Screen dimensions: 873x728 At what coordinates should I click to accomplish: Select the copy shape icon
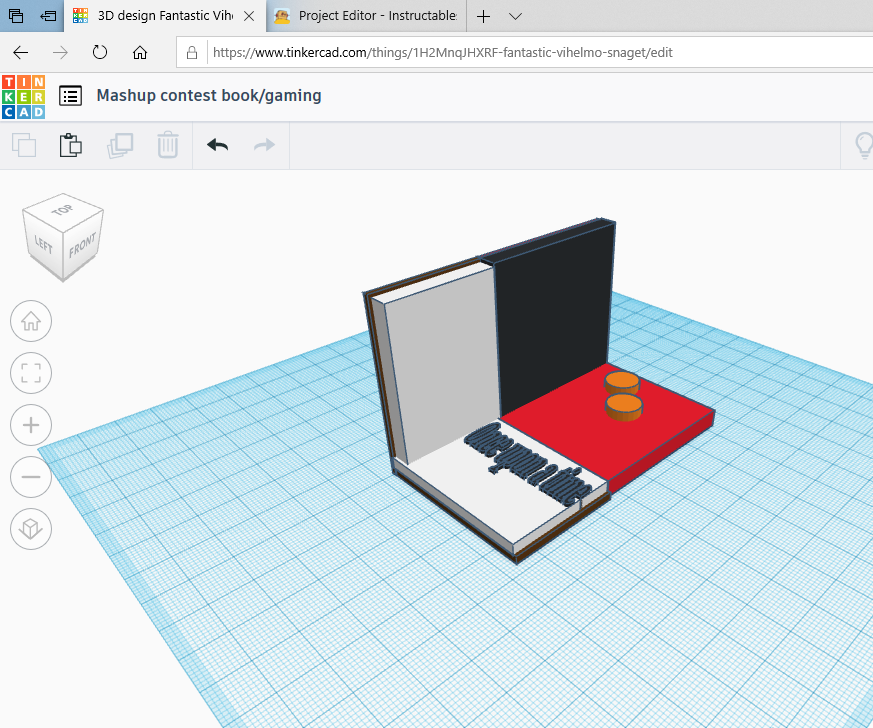tap(24, 145)
